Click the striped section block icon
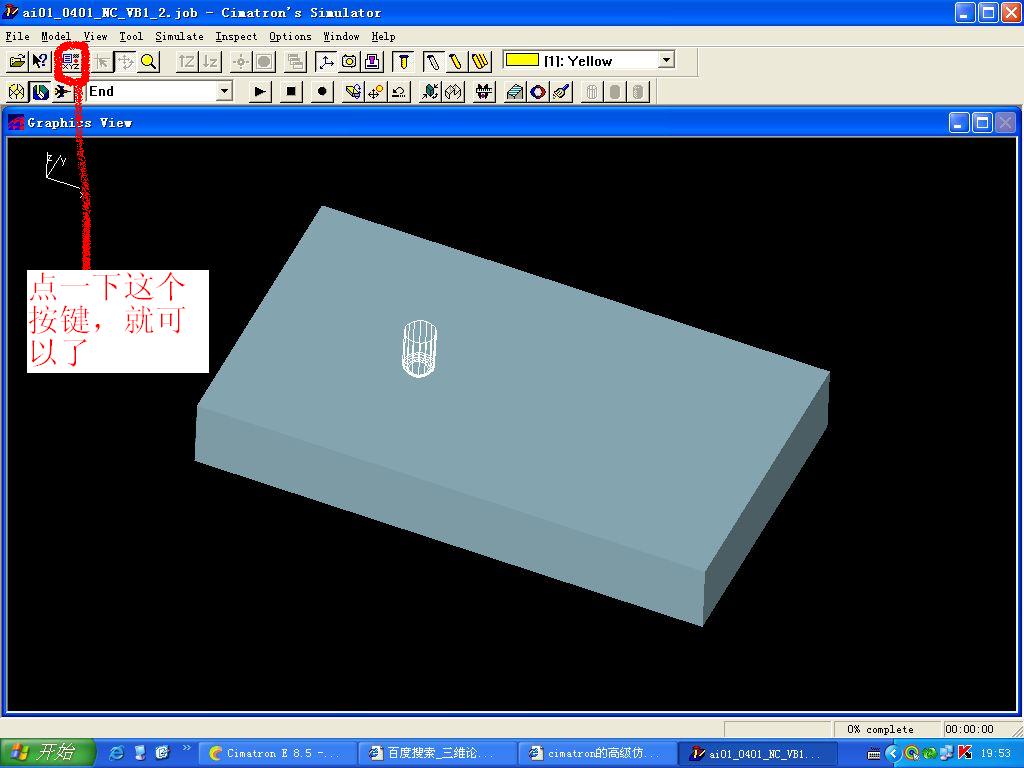Viewport: 1024px width, 768px height. (x=515, y=91)
